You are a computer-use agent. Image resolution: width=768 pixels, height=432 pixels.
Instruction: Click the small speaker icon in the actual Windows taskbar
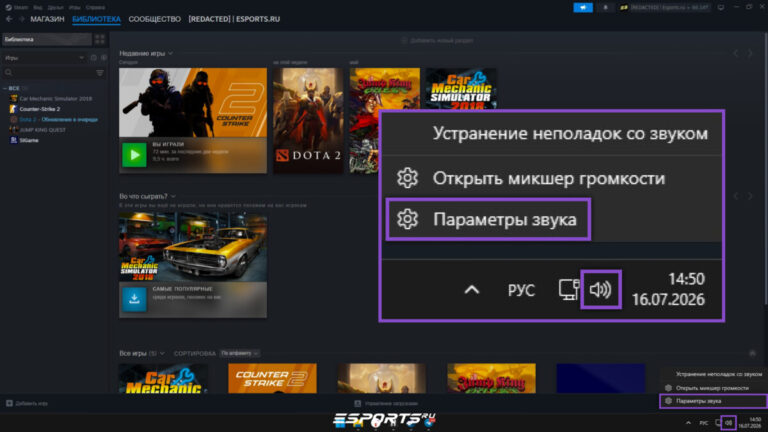728,423
